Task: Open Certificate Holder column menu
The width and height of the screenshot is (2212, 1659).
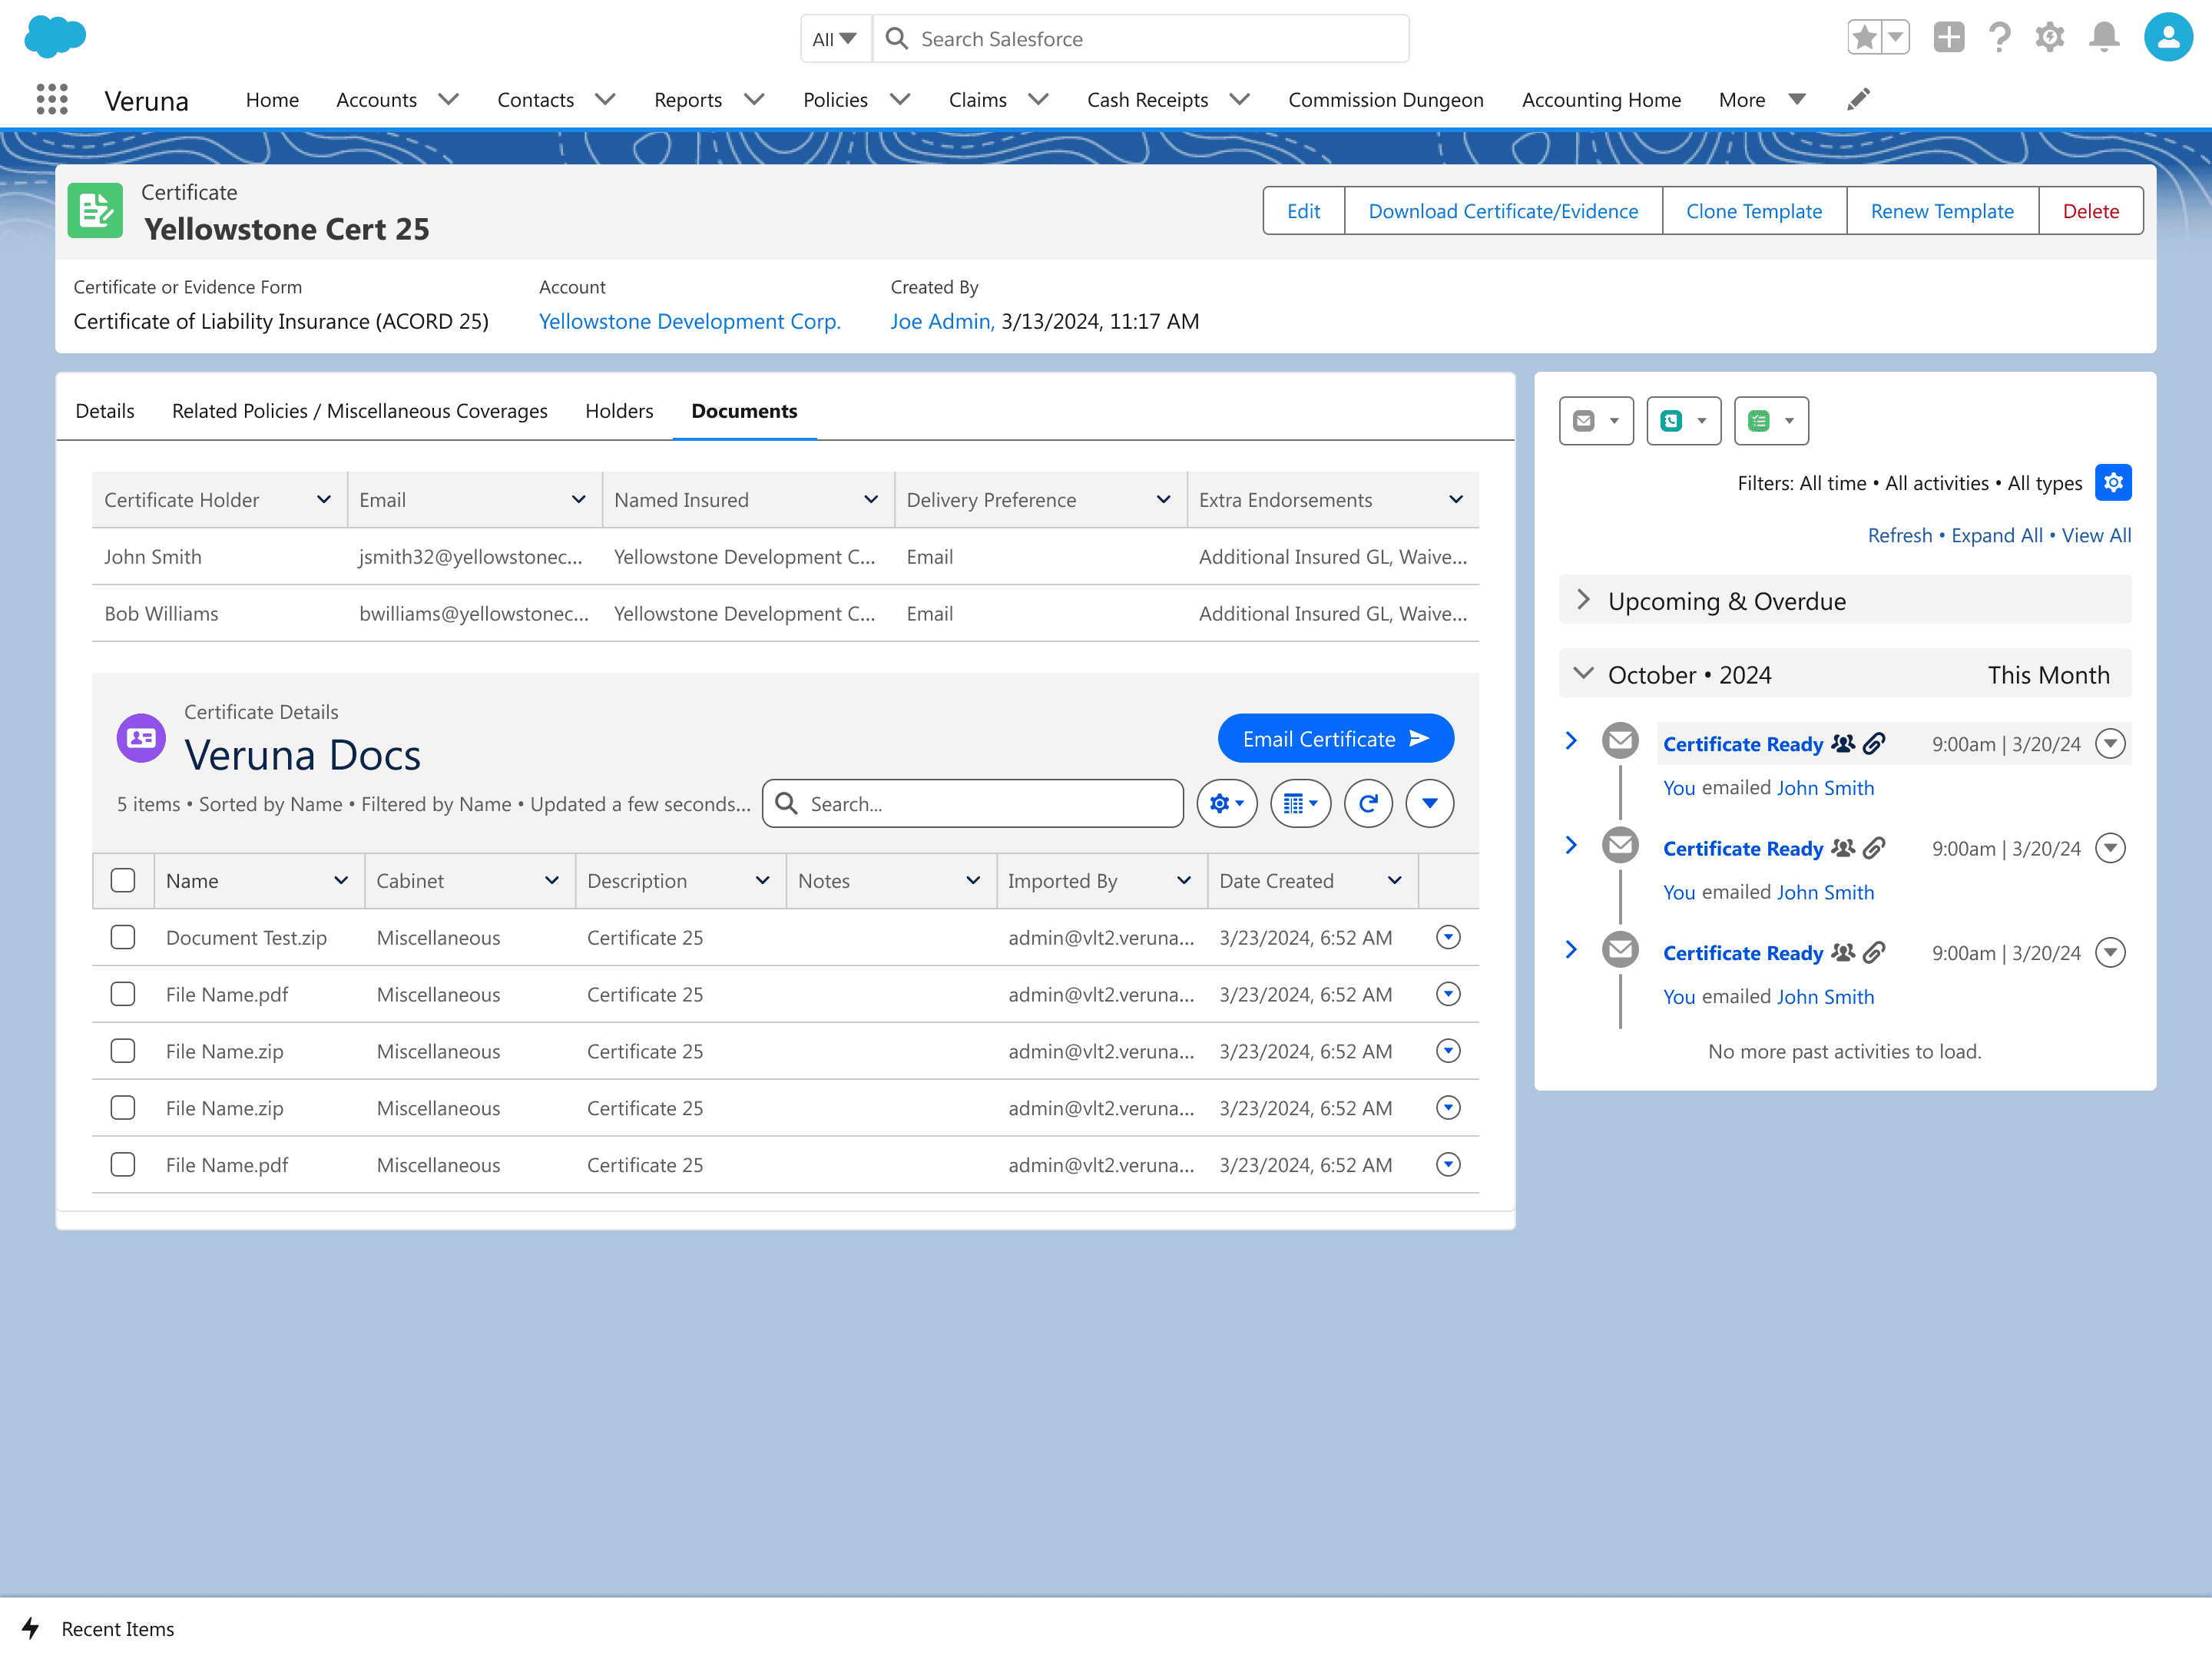Action: coord(324,499)
